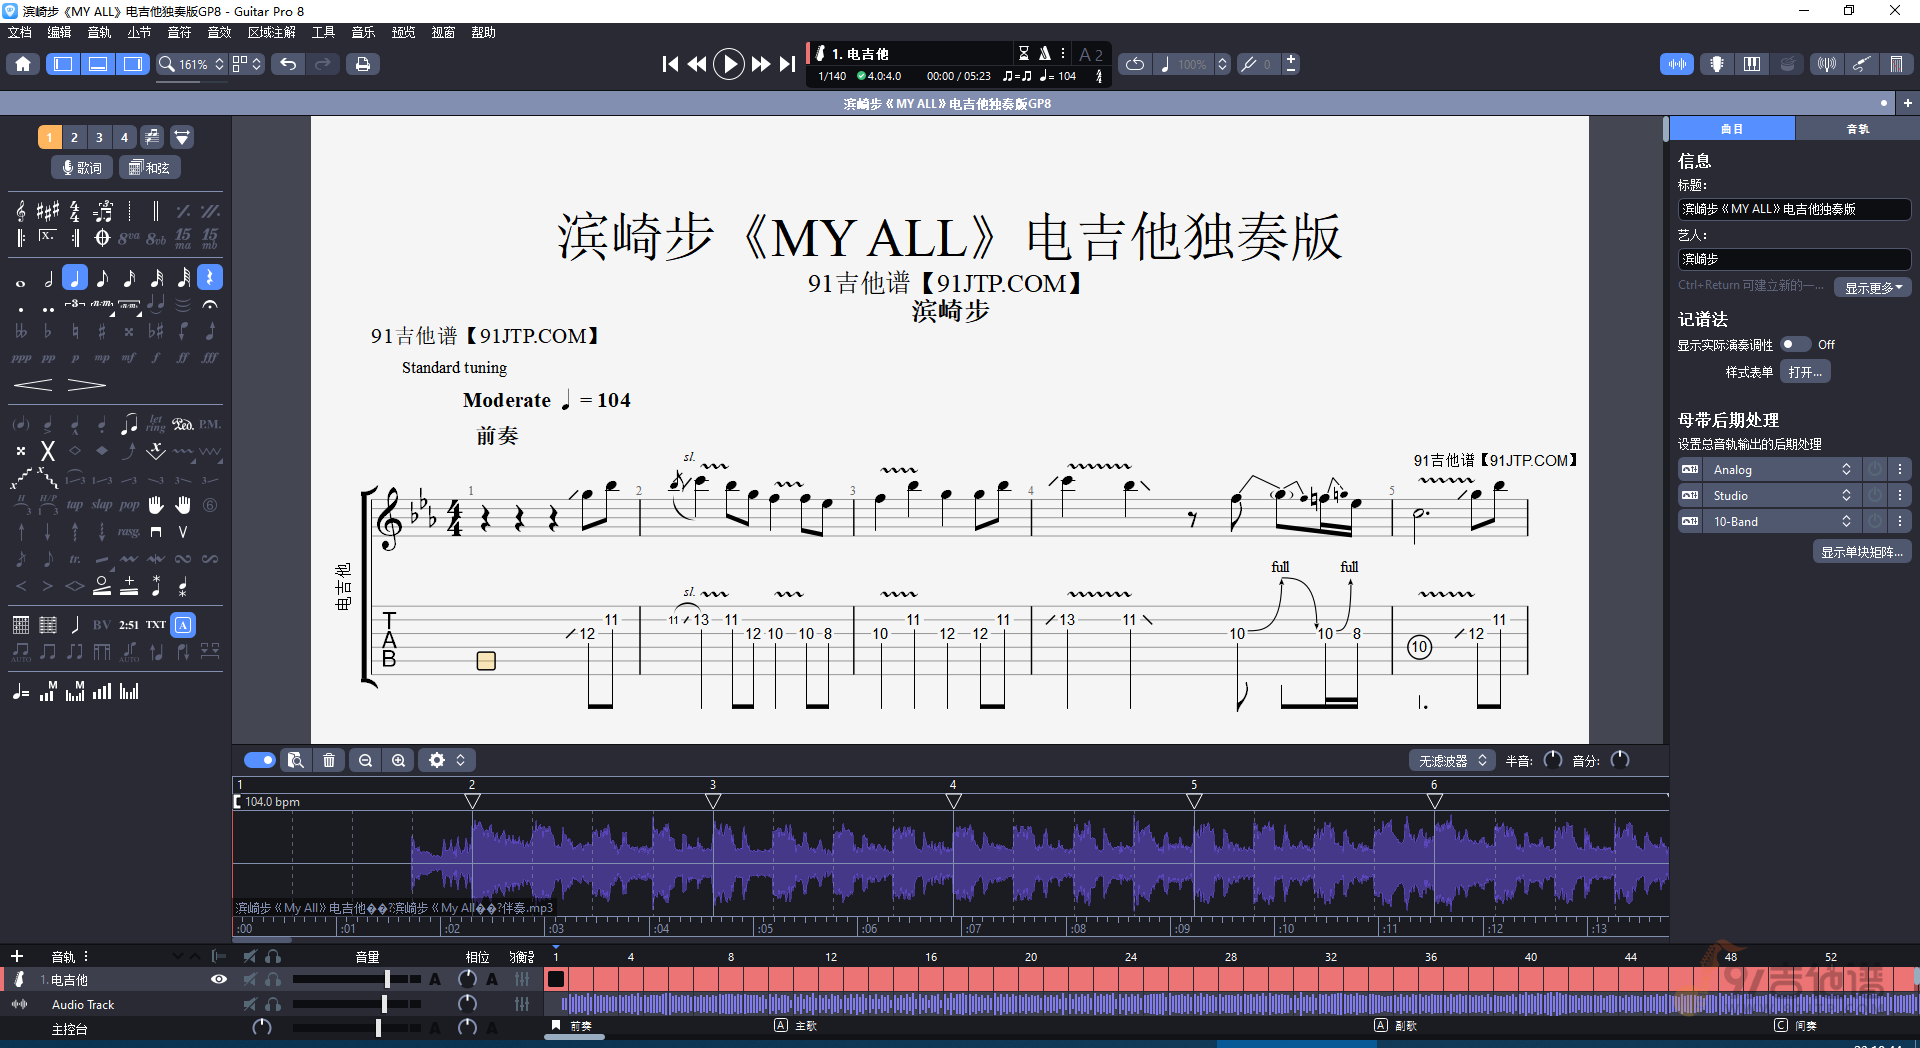The width and height of the screenshot is (1920, 1048).
Task: Open the Analog mastering preset dropdown
Action: (x=1782, y=470)
